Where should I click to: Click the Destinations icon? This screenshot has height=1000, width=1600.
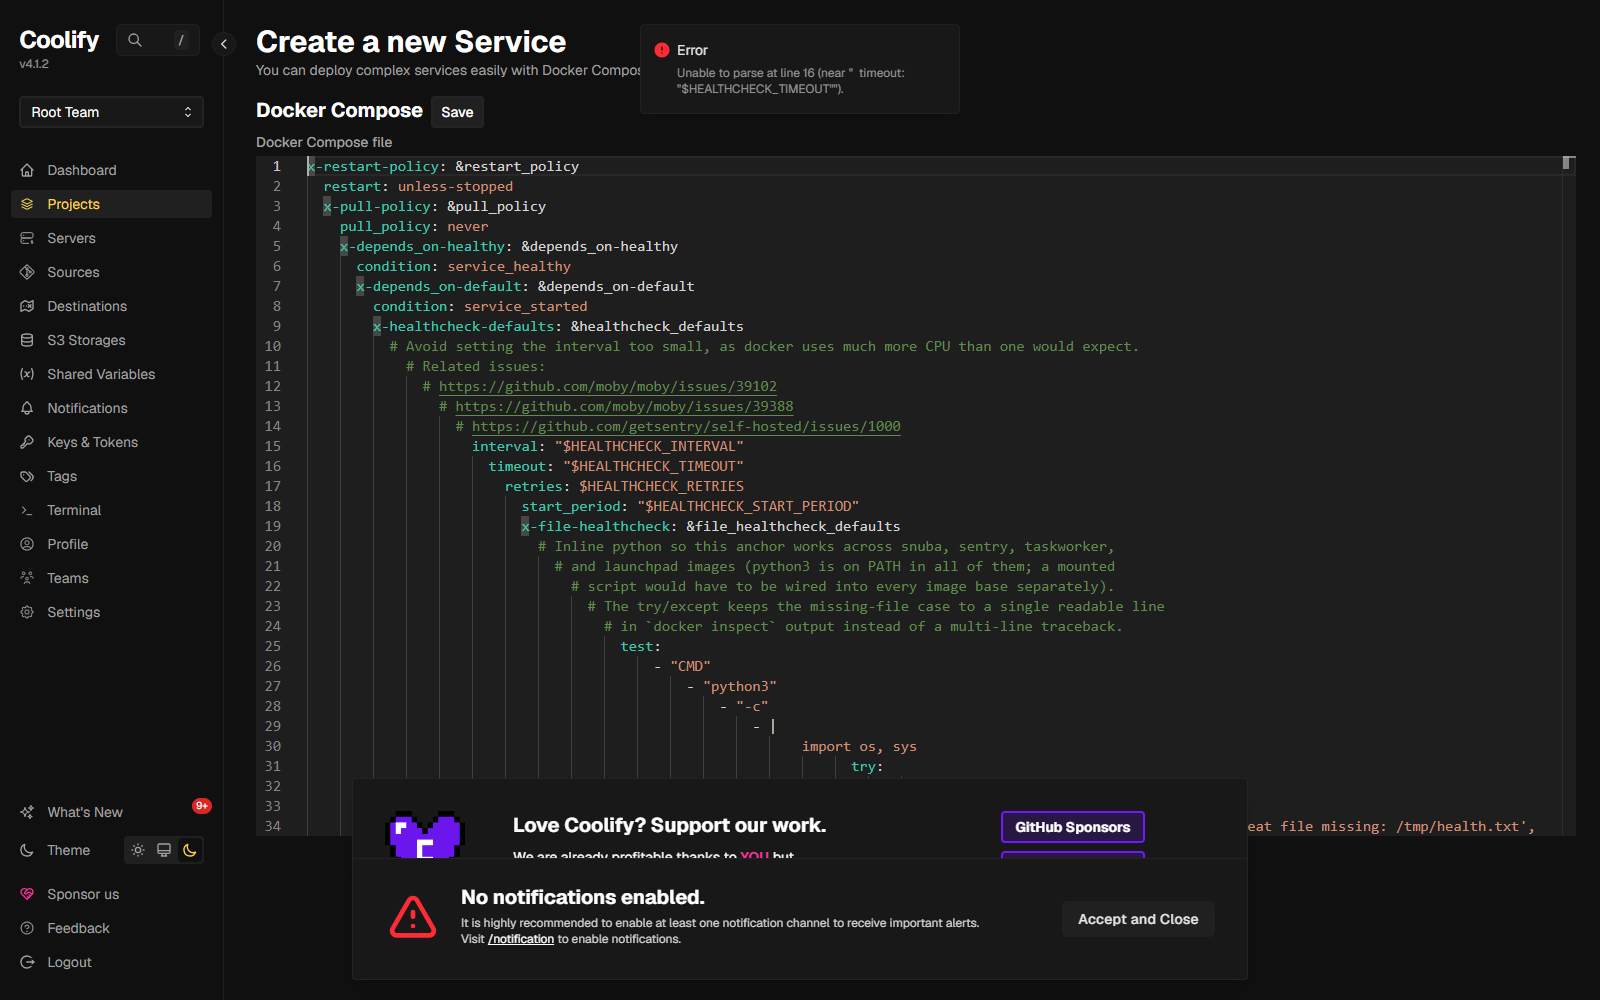tap(27, 306)
